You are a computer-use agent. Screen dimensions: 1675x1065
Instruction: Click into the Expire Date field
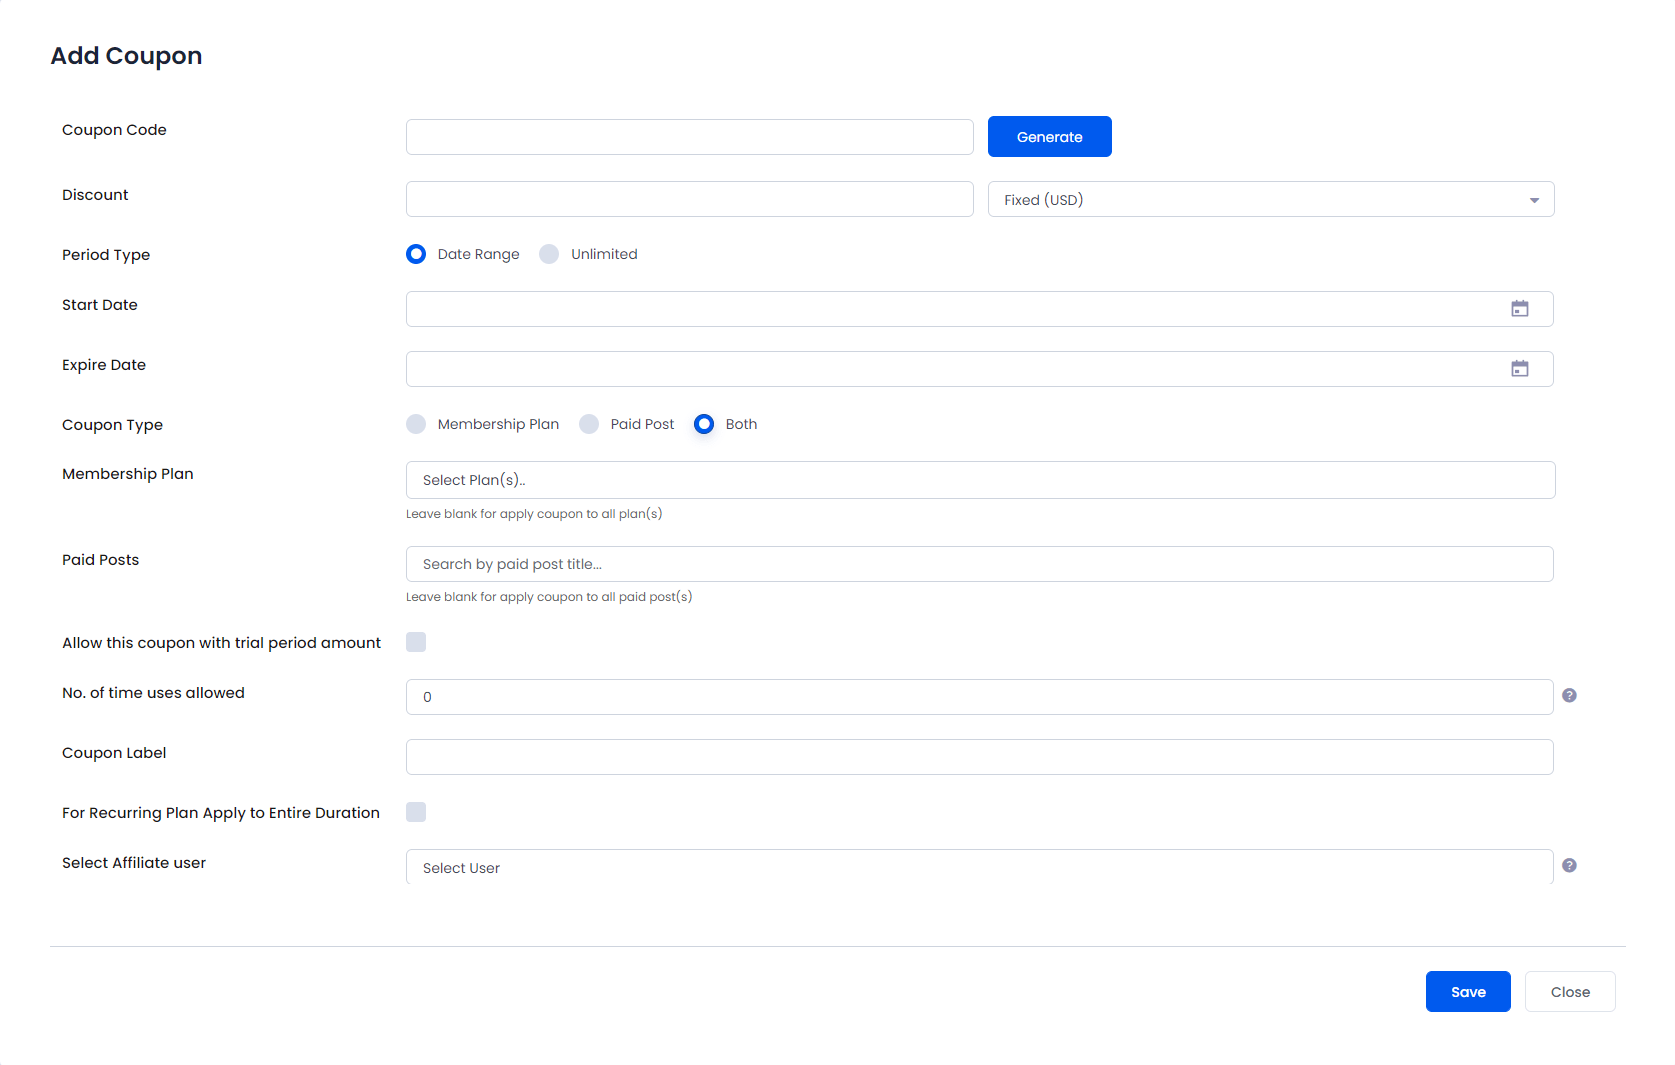point(979,369)
